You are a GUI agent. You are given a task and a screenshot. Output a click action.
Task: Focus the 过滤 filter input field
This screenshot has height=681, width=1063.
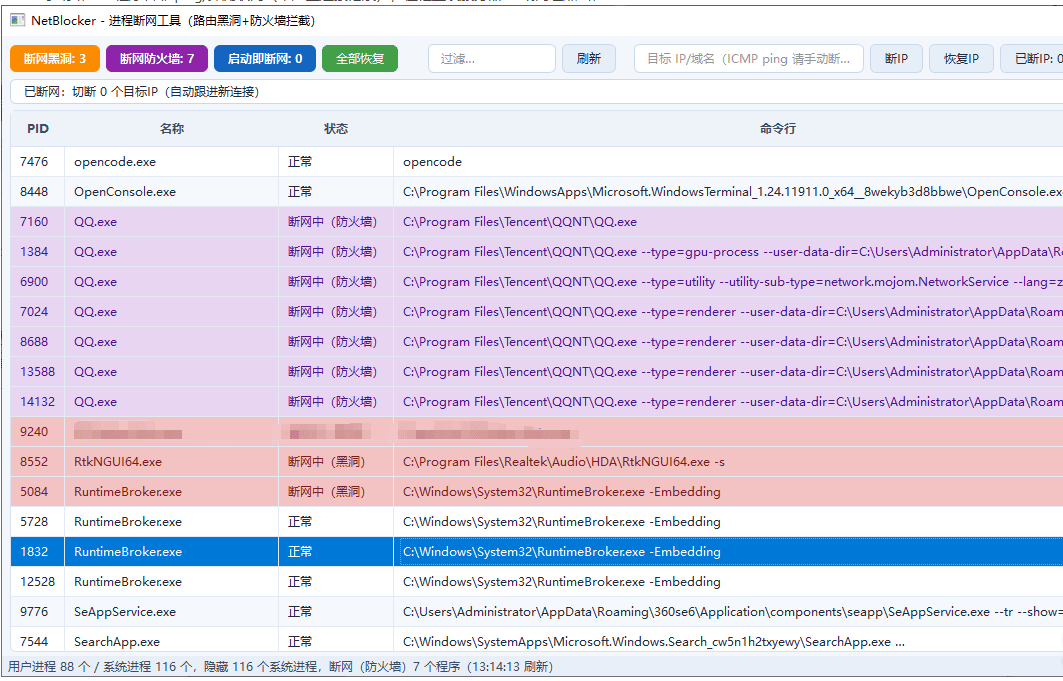[492, 59]
